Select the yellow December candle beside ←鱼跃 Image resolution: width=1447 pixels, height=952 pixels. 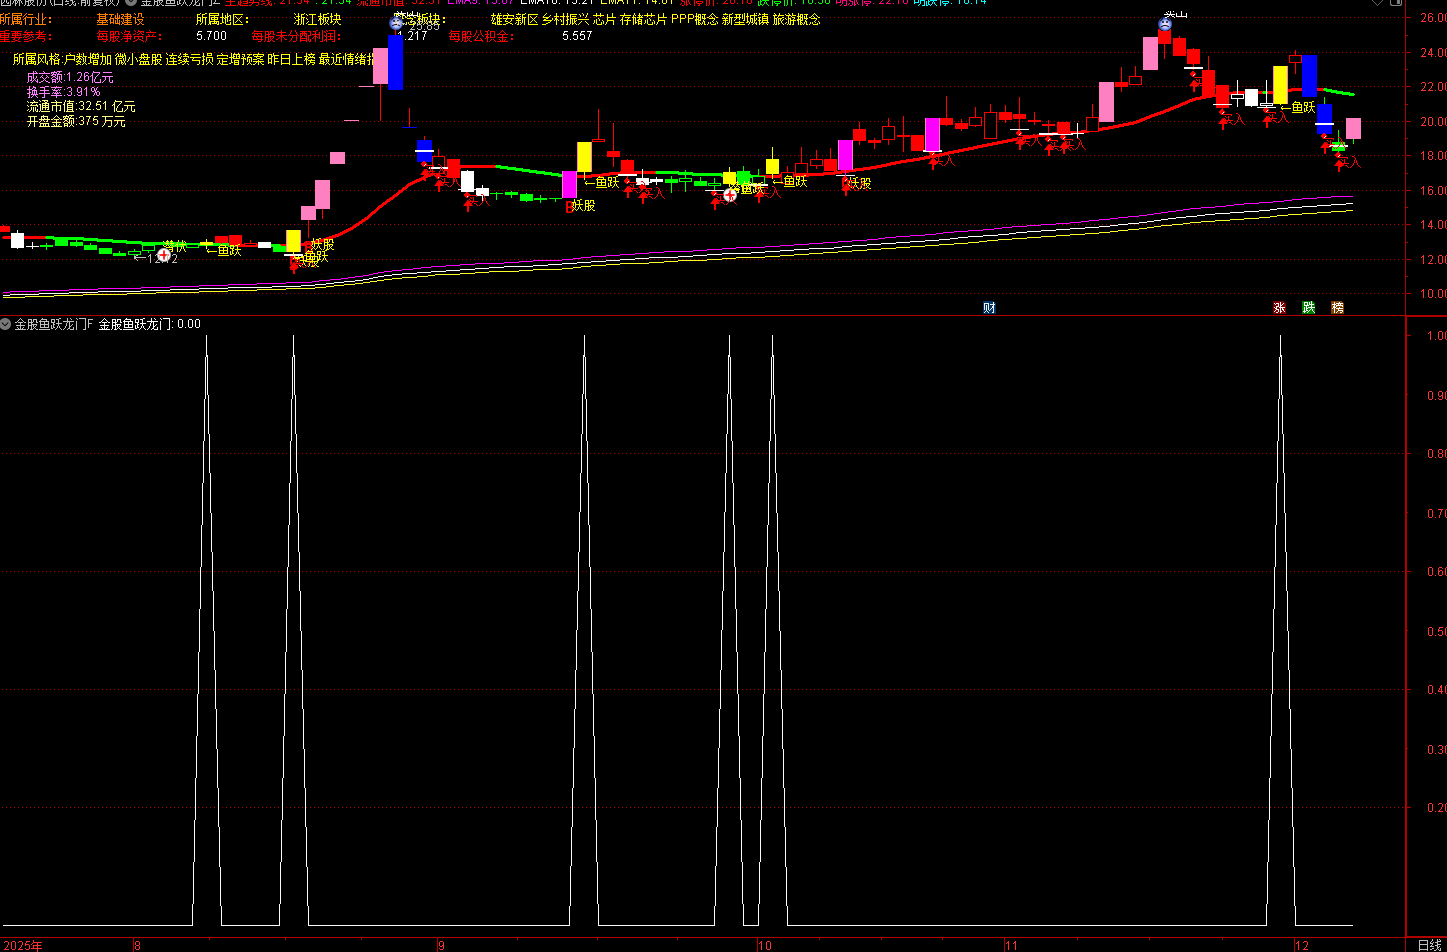pos(1280,84)
